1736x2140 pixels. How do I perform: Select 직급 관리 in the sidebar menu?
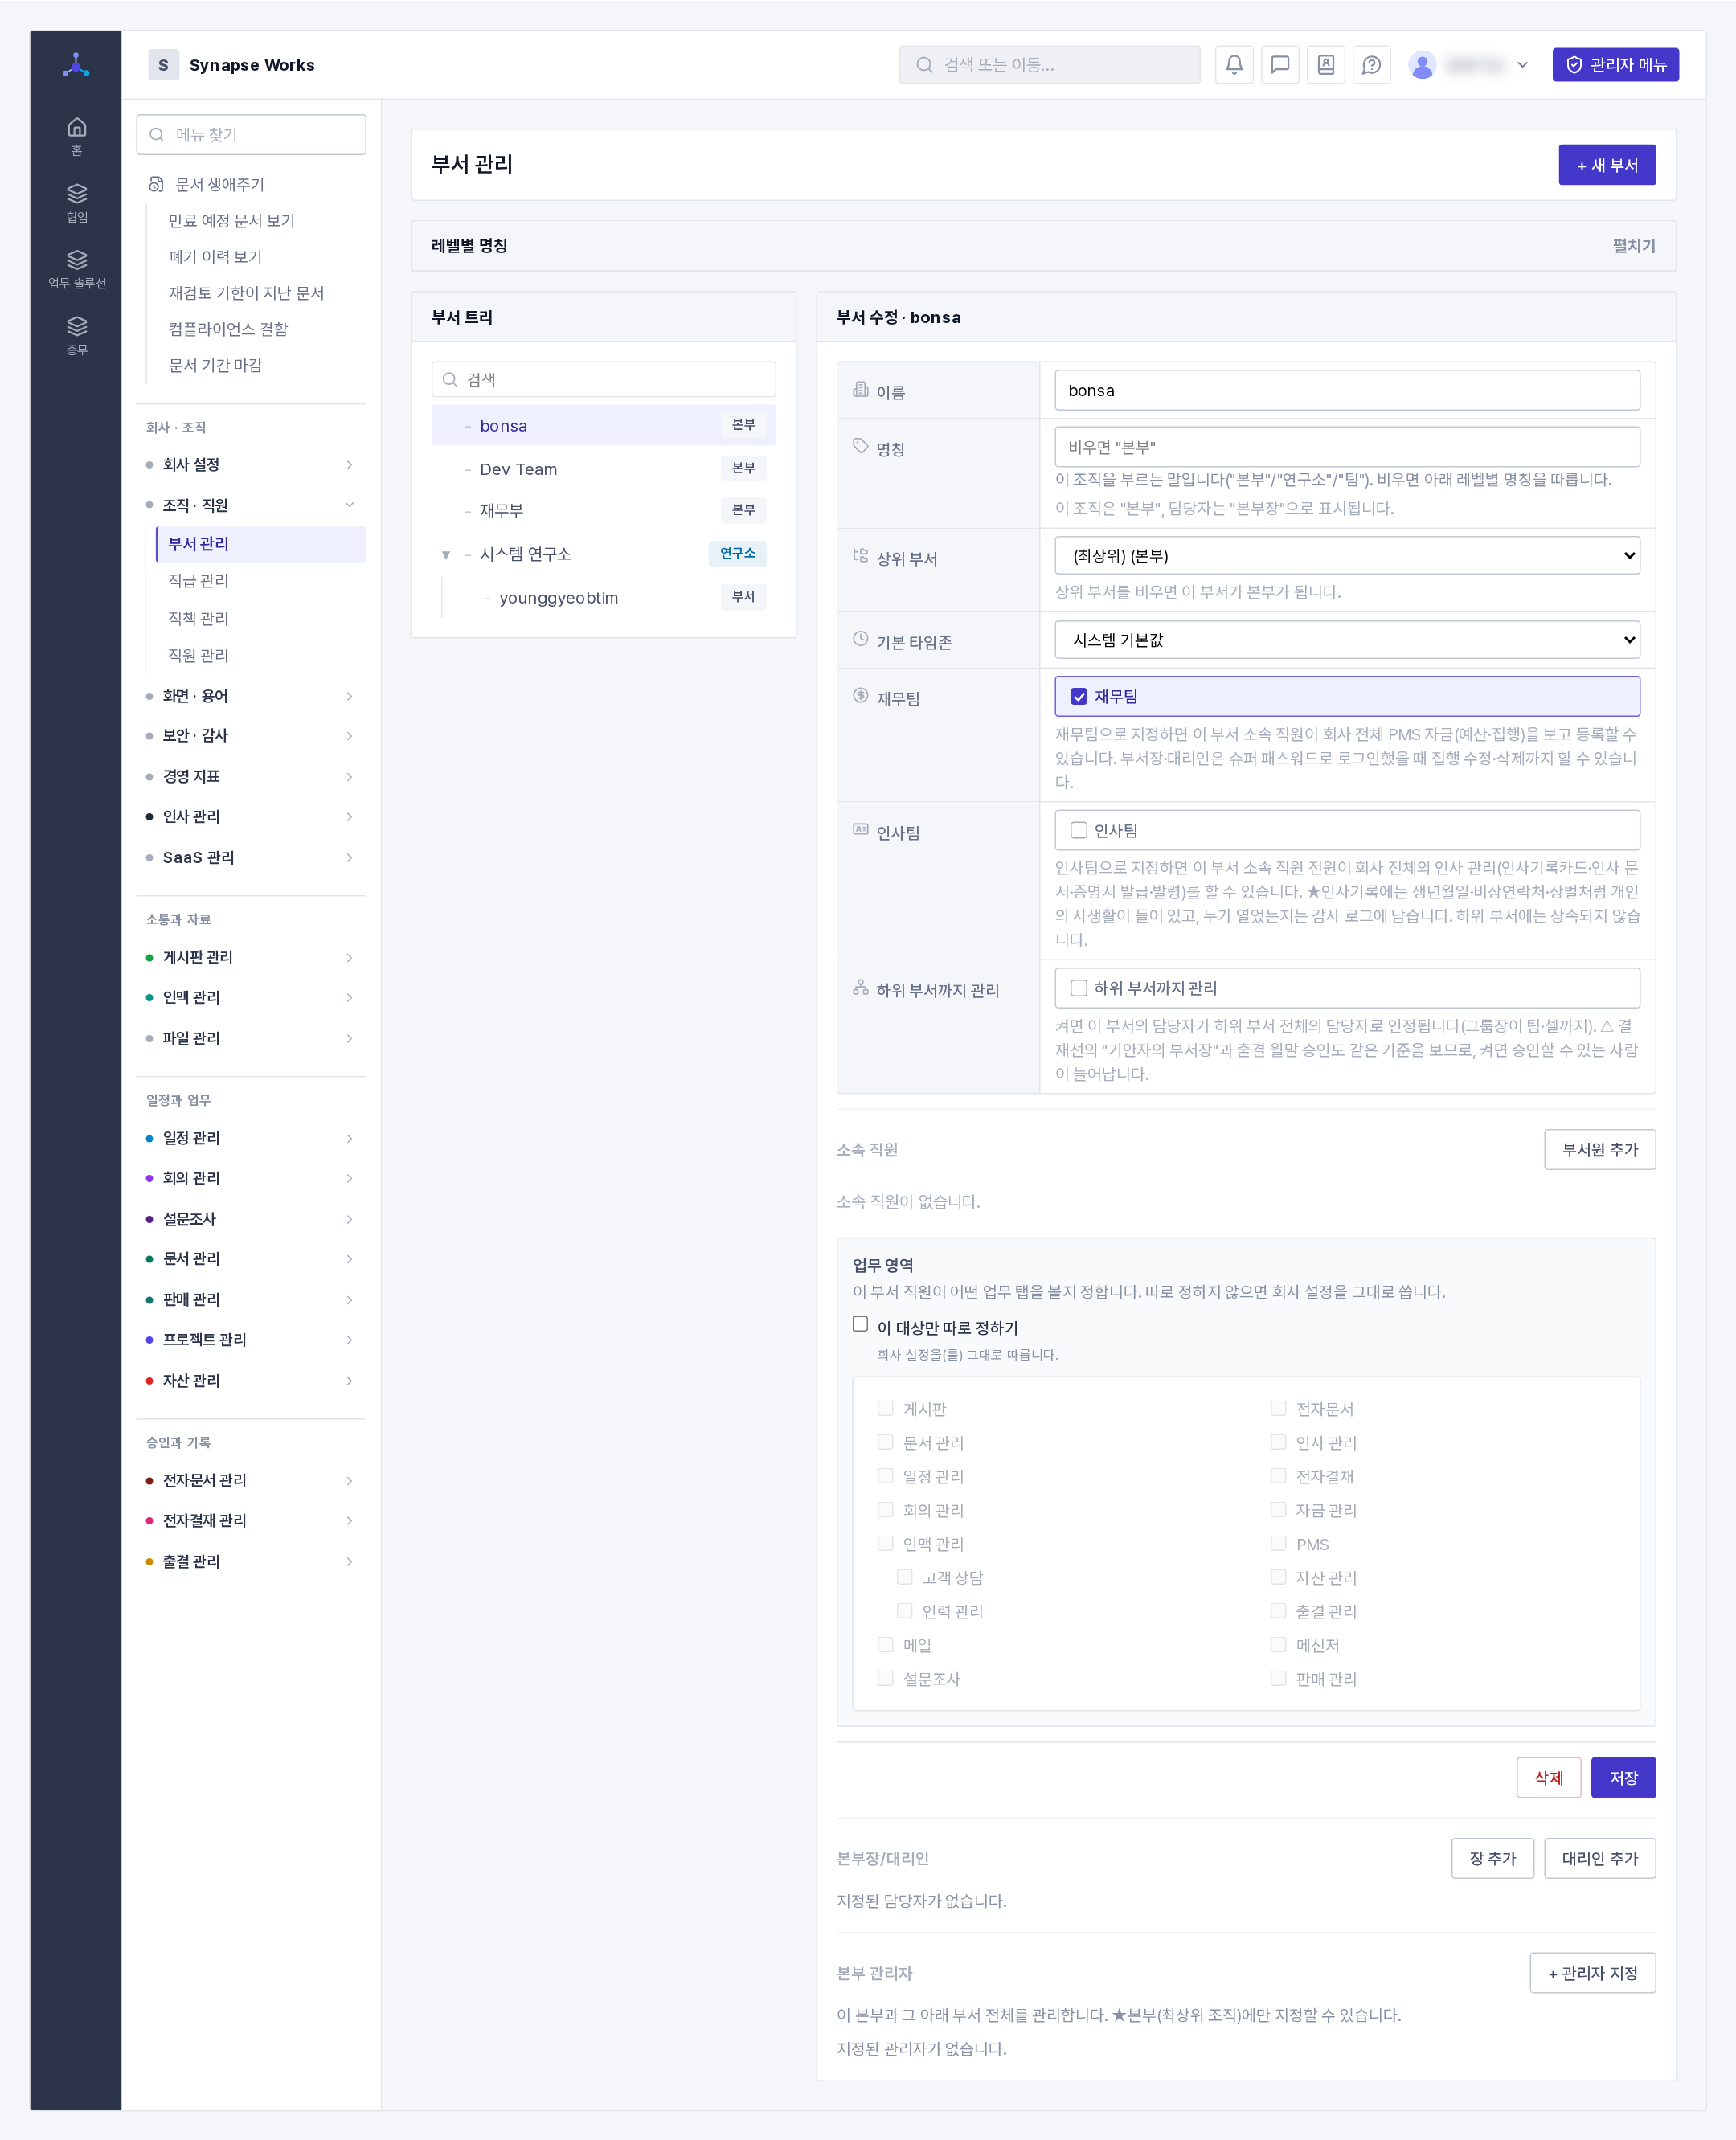[198, 580]
